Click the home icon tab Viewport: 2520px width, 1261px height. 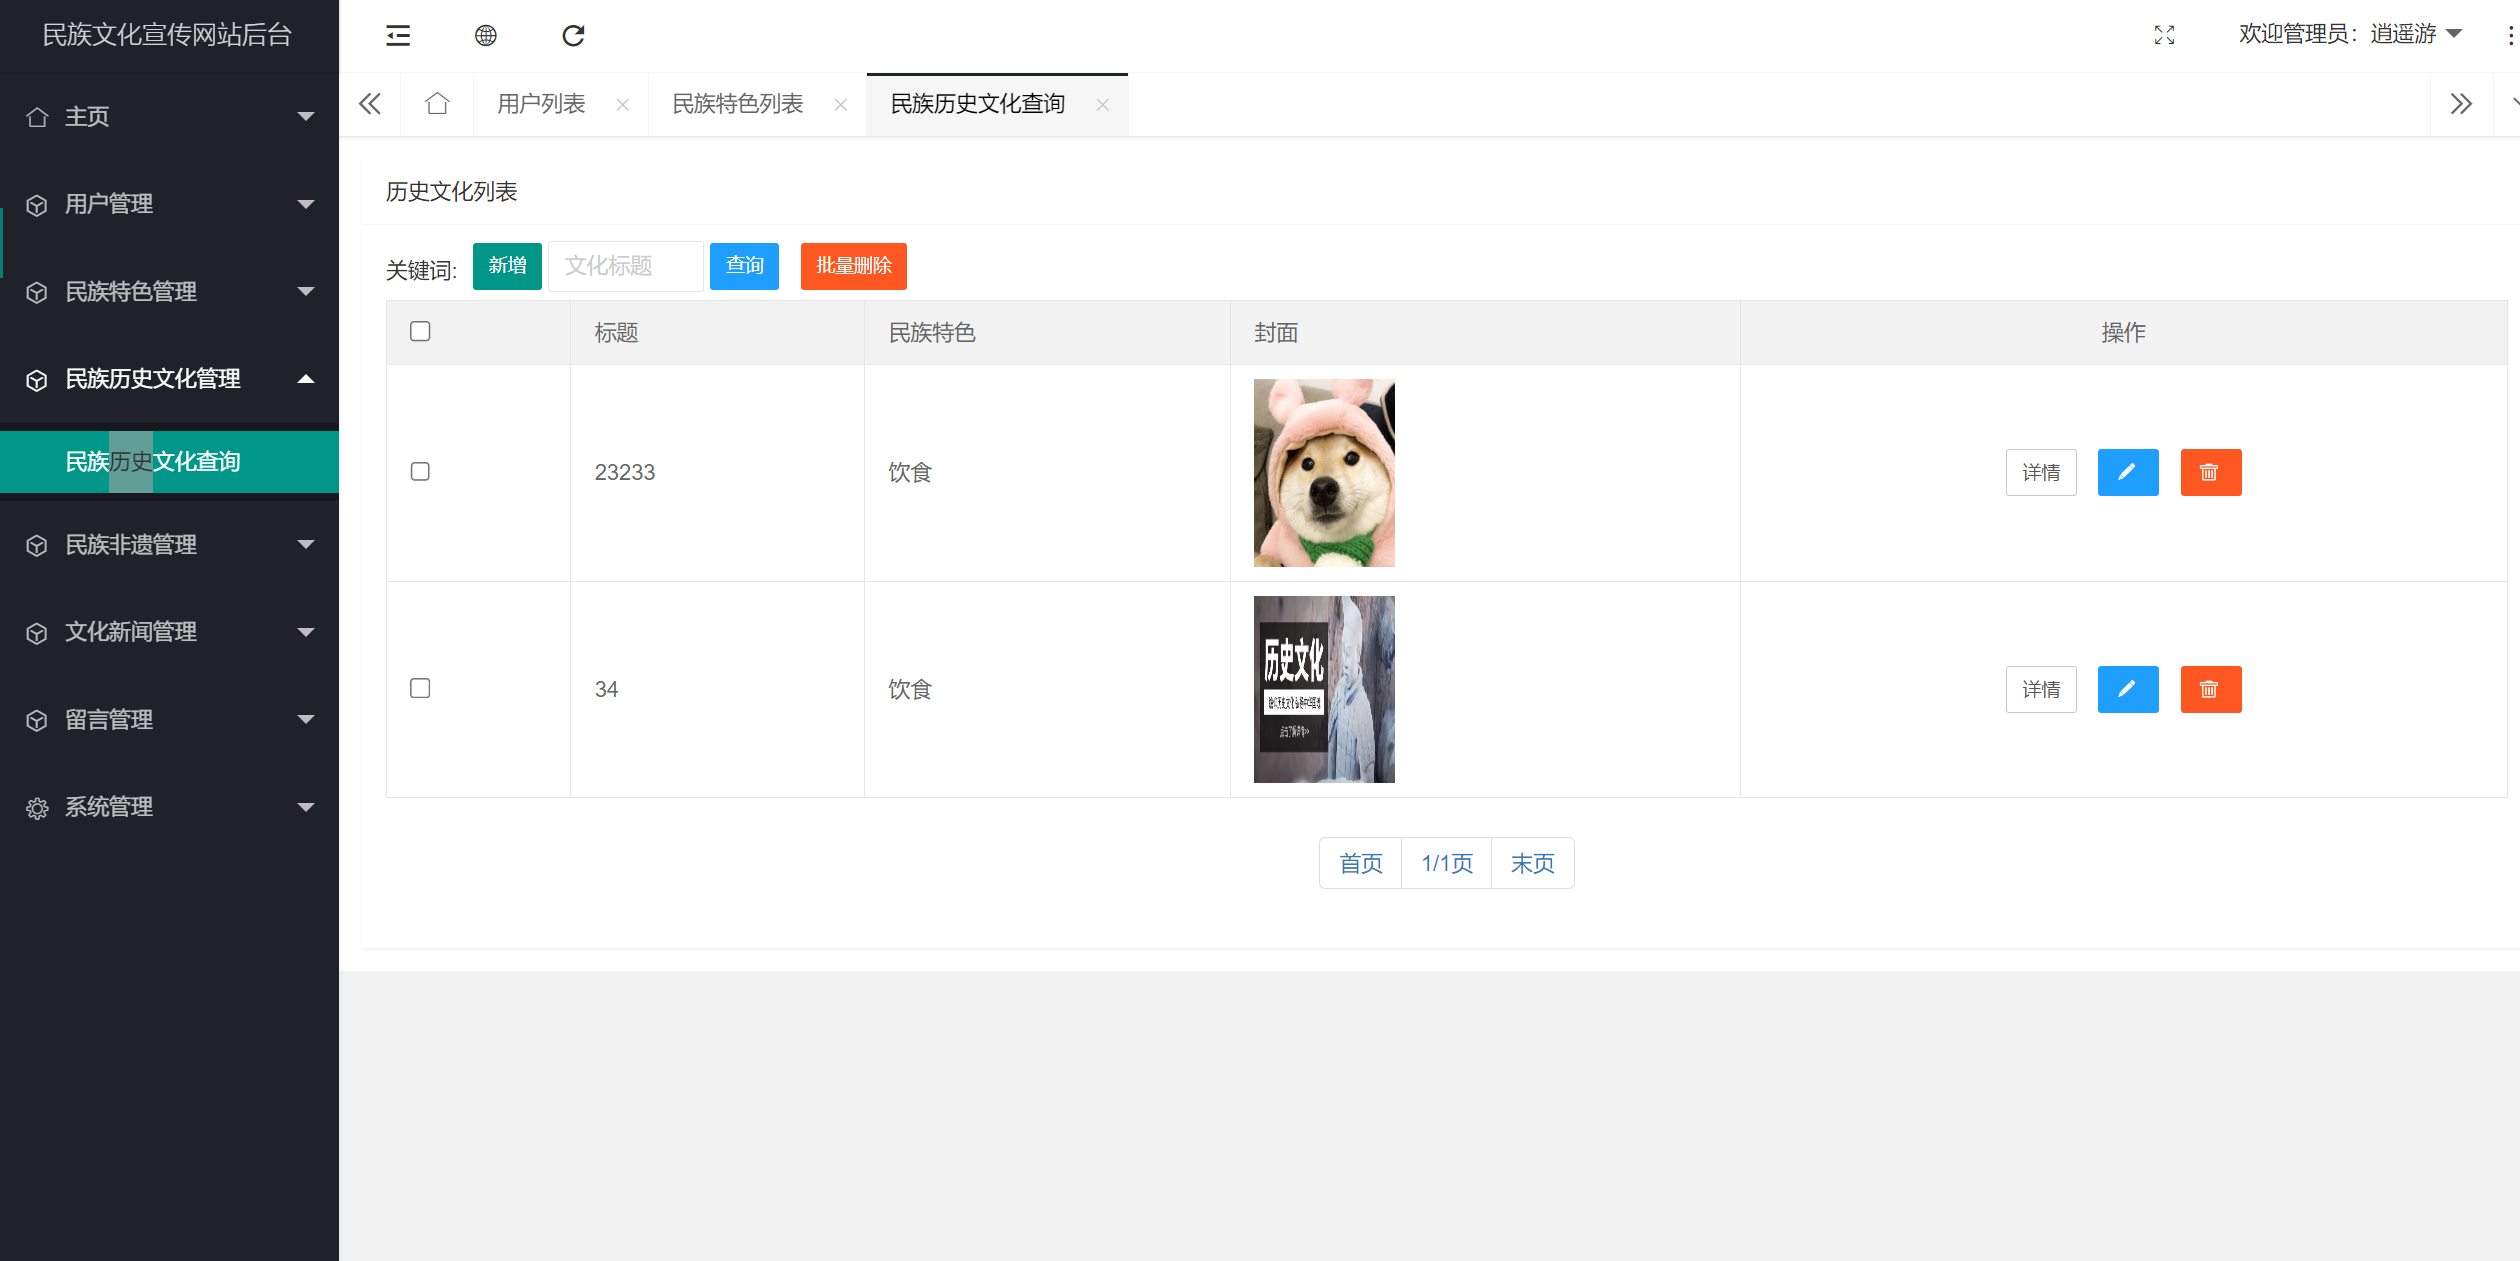pyautogui.click(x=437, y=104)
